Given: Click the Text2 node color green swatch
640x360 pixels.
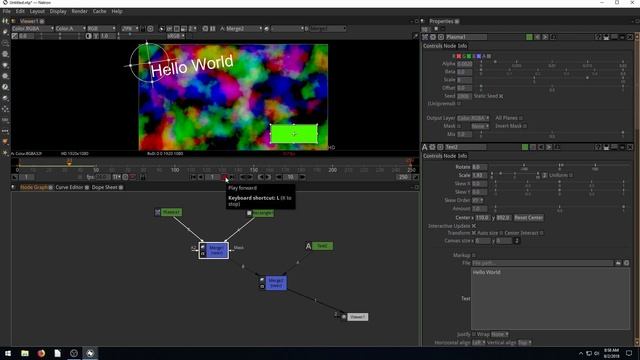Looking at the screenshot, I should 525,147.
